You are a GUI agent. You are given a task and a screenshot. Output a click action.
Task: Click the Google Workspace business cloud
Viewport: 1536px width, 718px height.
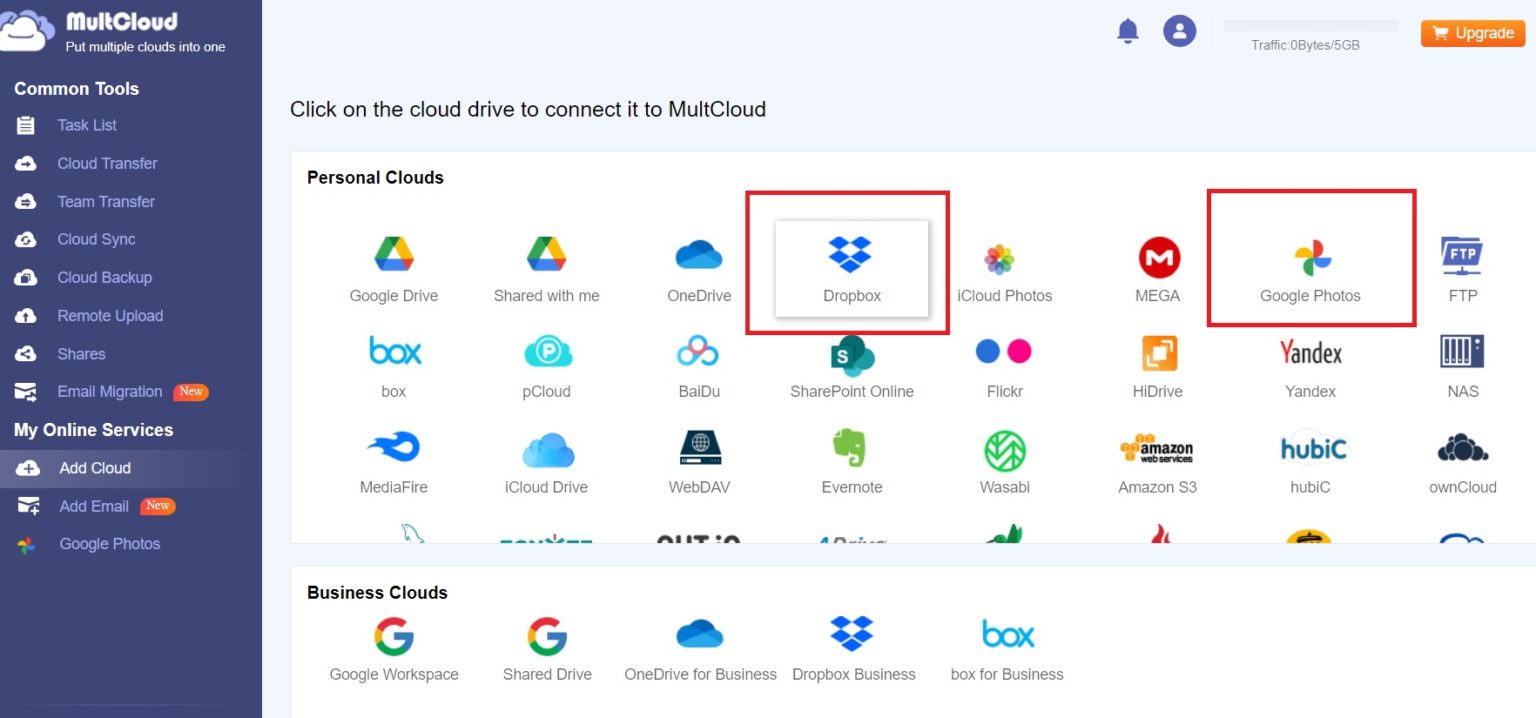[394, 636]
